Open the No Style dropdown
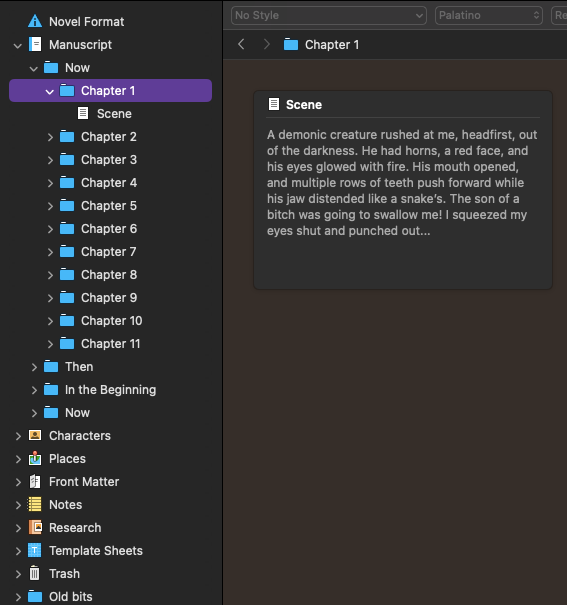The height and width of the screenshot is (605, 567). [329, 15]
